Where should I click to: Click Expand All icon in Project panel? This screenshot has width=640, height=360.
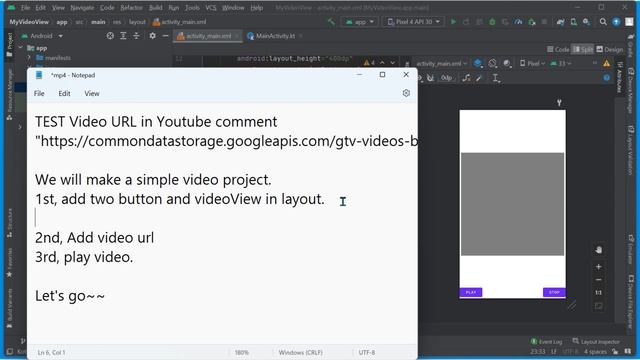123,36
